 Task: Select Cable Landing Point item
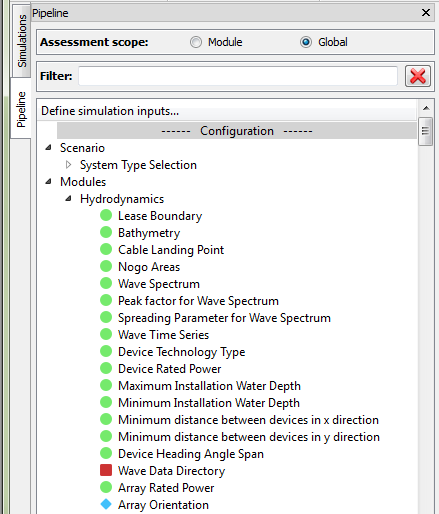coord(171,250)
